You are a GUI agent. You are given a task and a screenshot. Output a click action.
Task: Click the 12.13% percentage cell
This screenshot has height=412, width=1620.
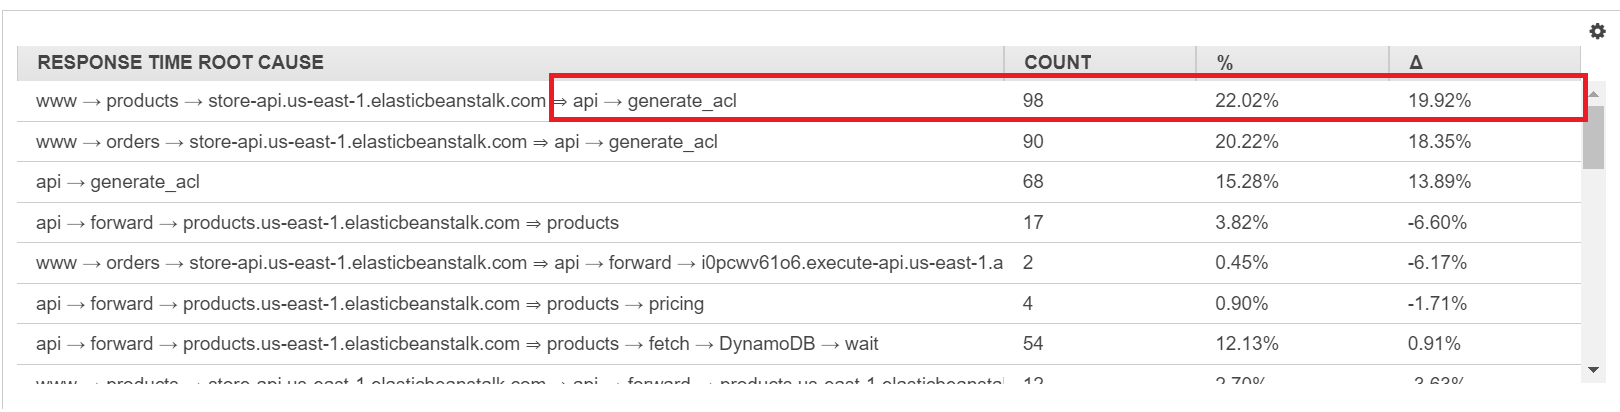coord(1246,344)
